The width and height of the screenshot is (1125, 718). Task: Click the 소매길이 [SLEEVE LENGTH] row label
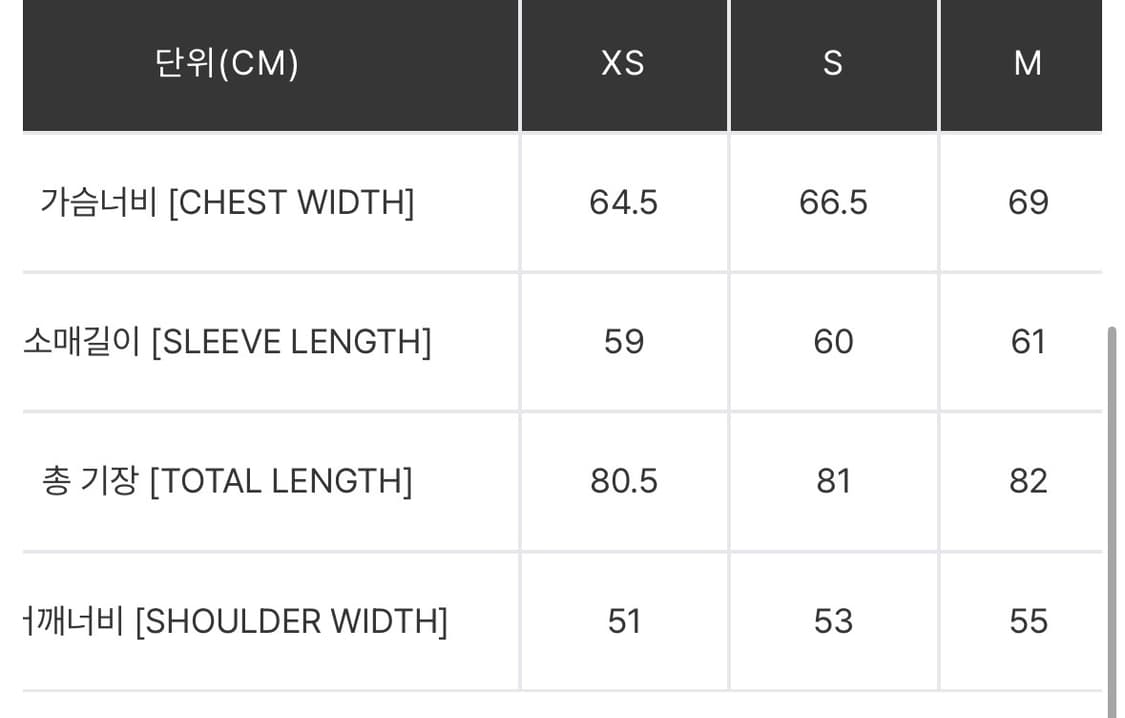[227, 342]
